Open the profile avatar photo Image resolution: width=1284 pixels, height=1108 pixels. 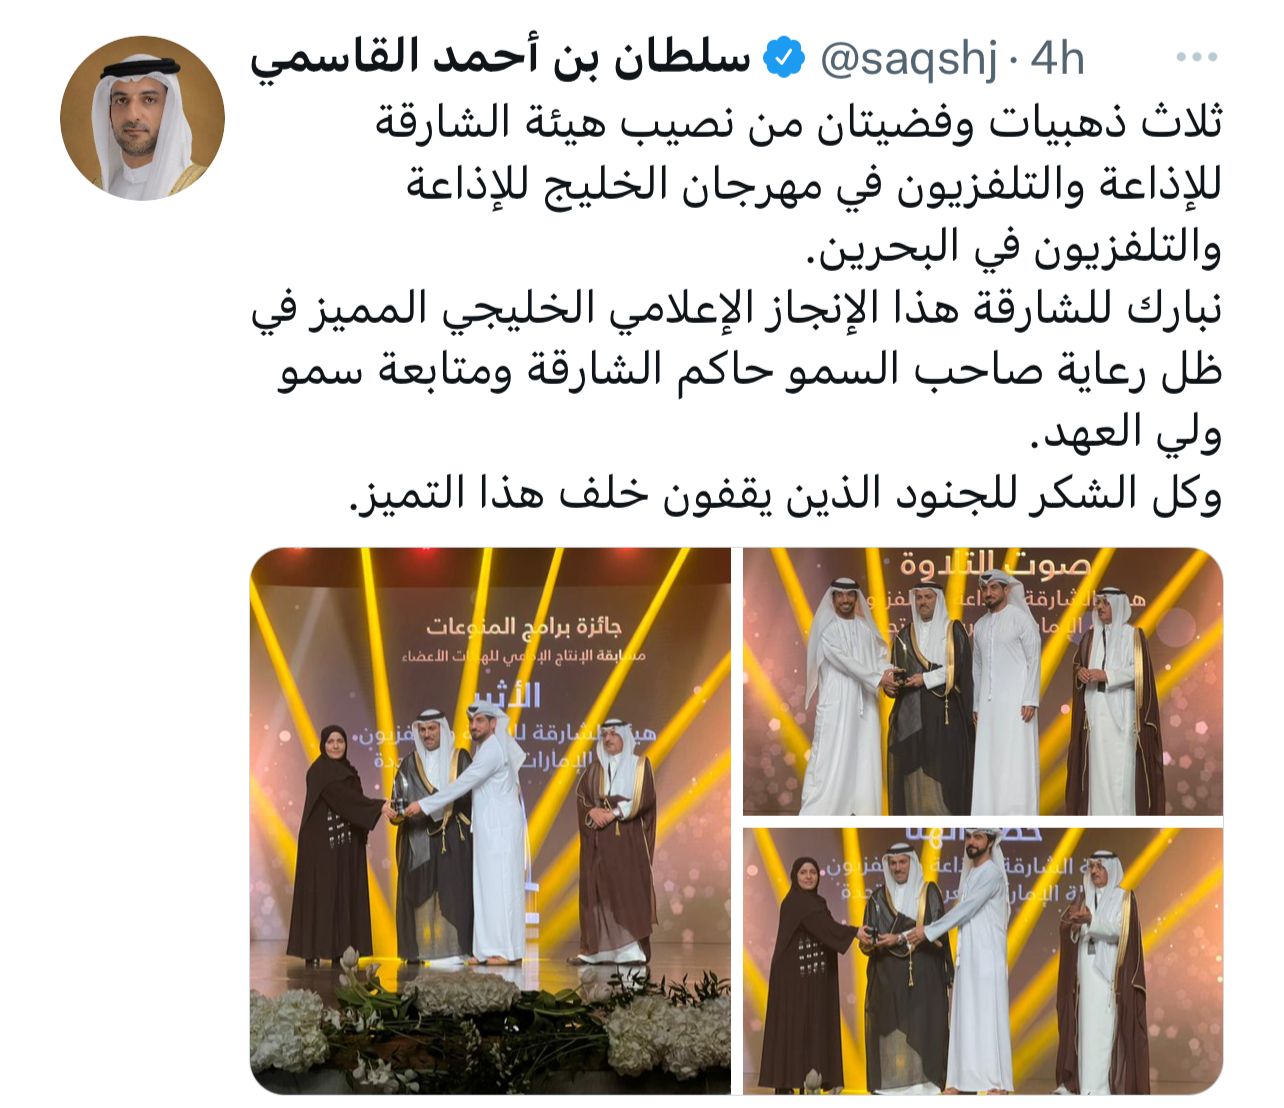142,118
